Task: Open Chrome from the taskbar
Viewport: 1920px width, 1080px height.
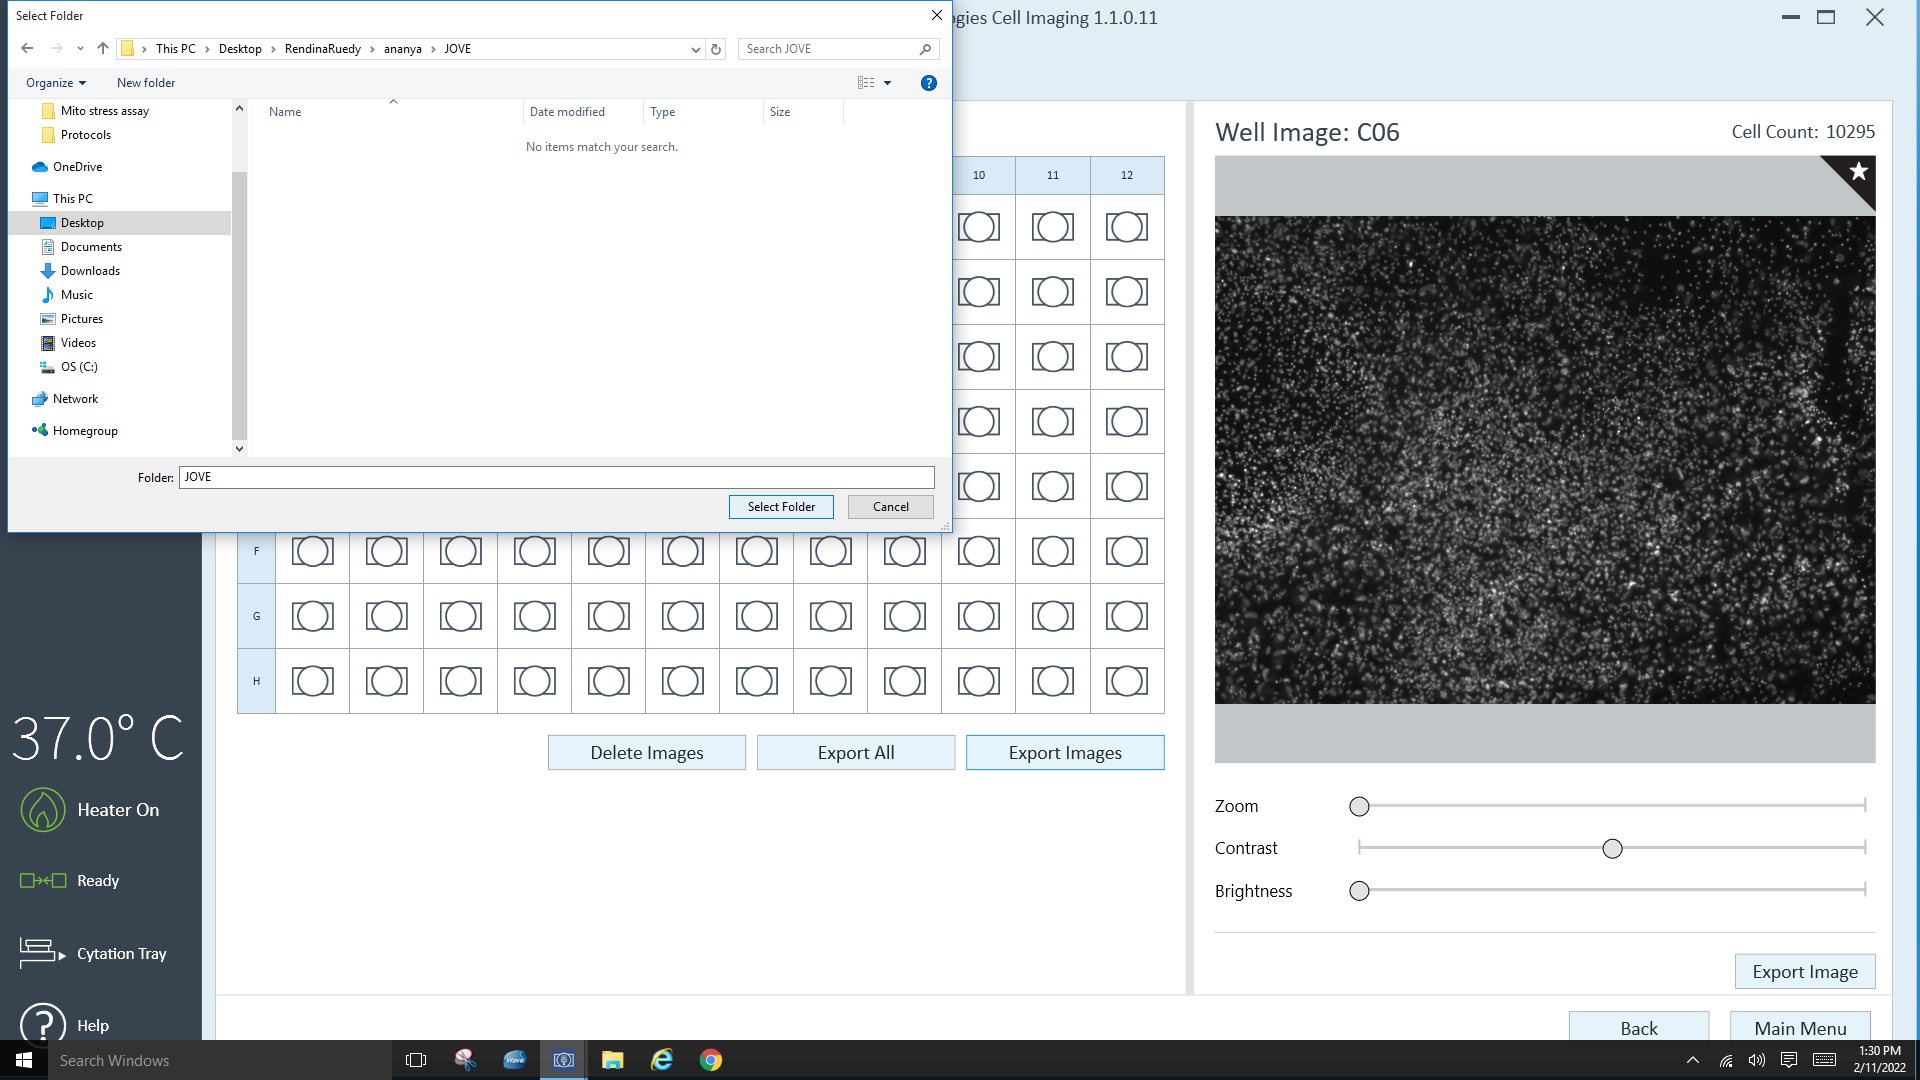Action: [x=710, y=1060]
